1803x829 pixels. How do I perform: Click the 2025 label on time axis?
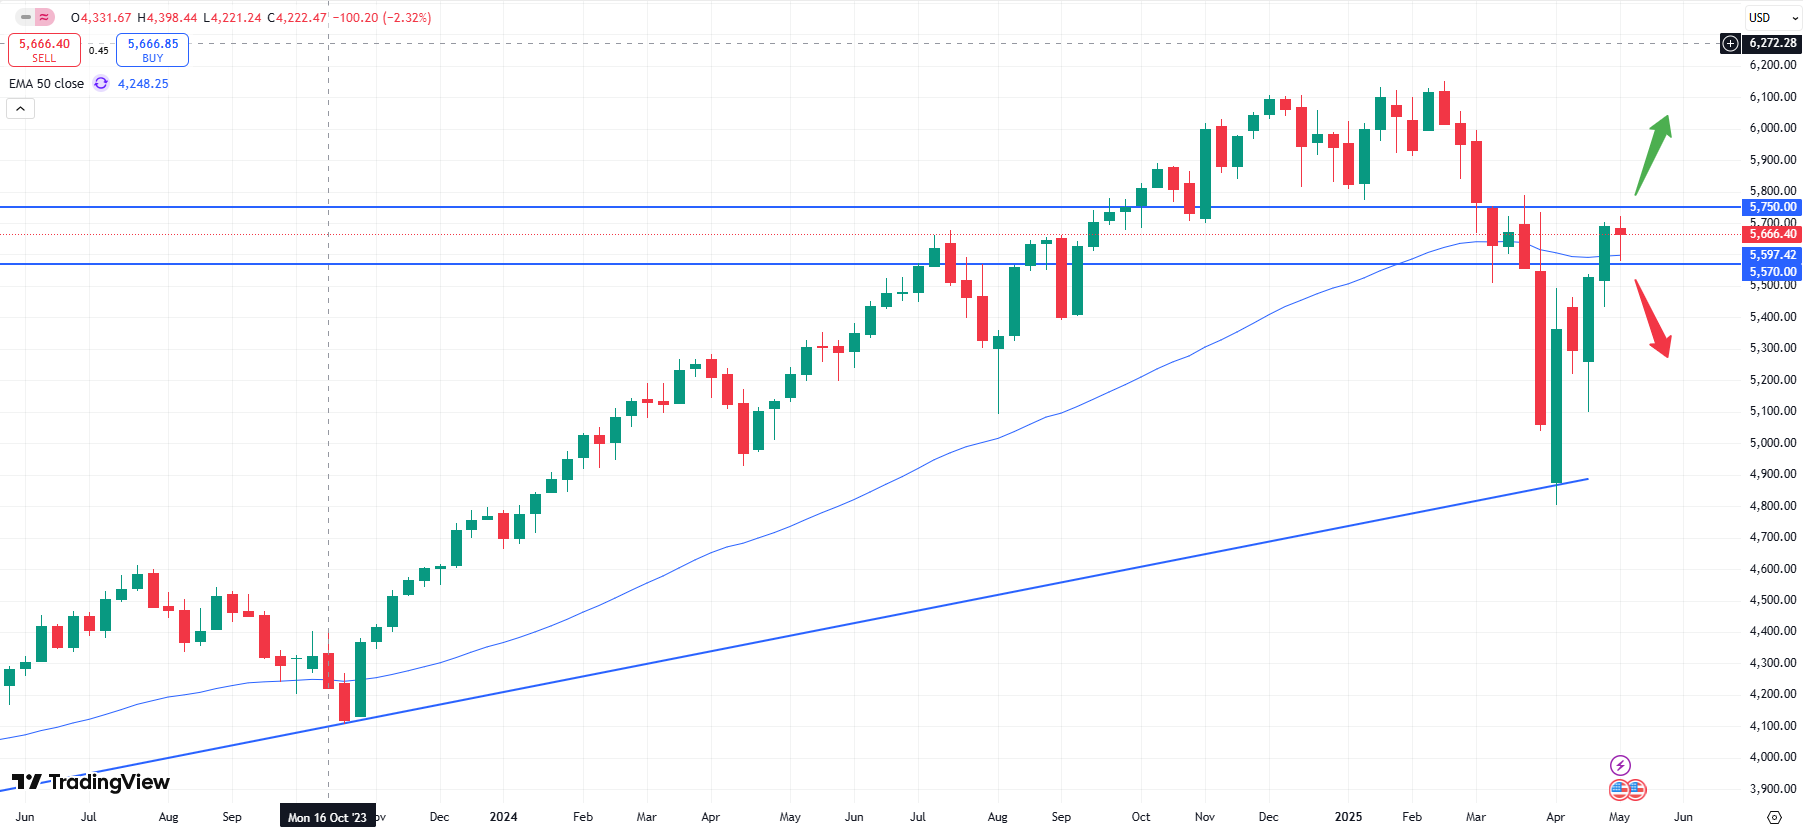click(x=1348, y=817)
